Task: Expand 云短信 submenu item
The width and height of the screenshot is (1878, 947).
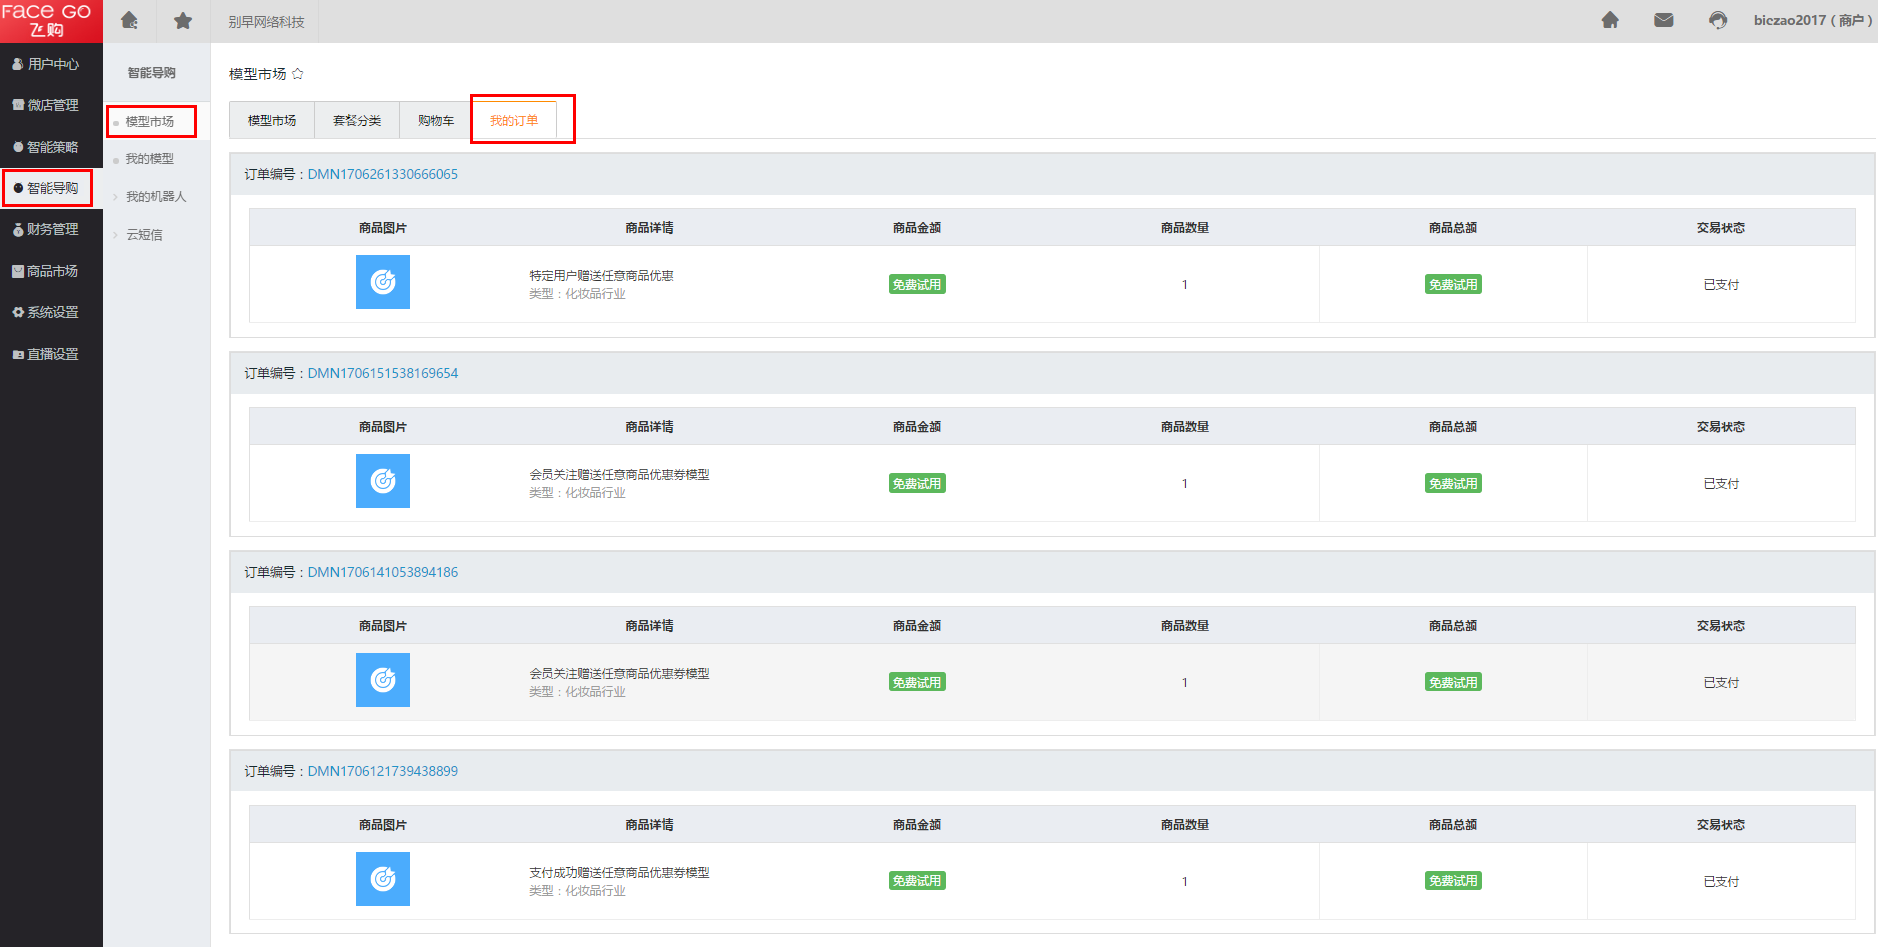Action: [x=144, y=235]
